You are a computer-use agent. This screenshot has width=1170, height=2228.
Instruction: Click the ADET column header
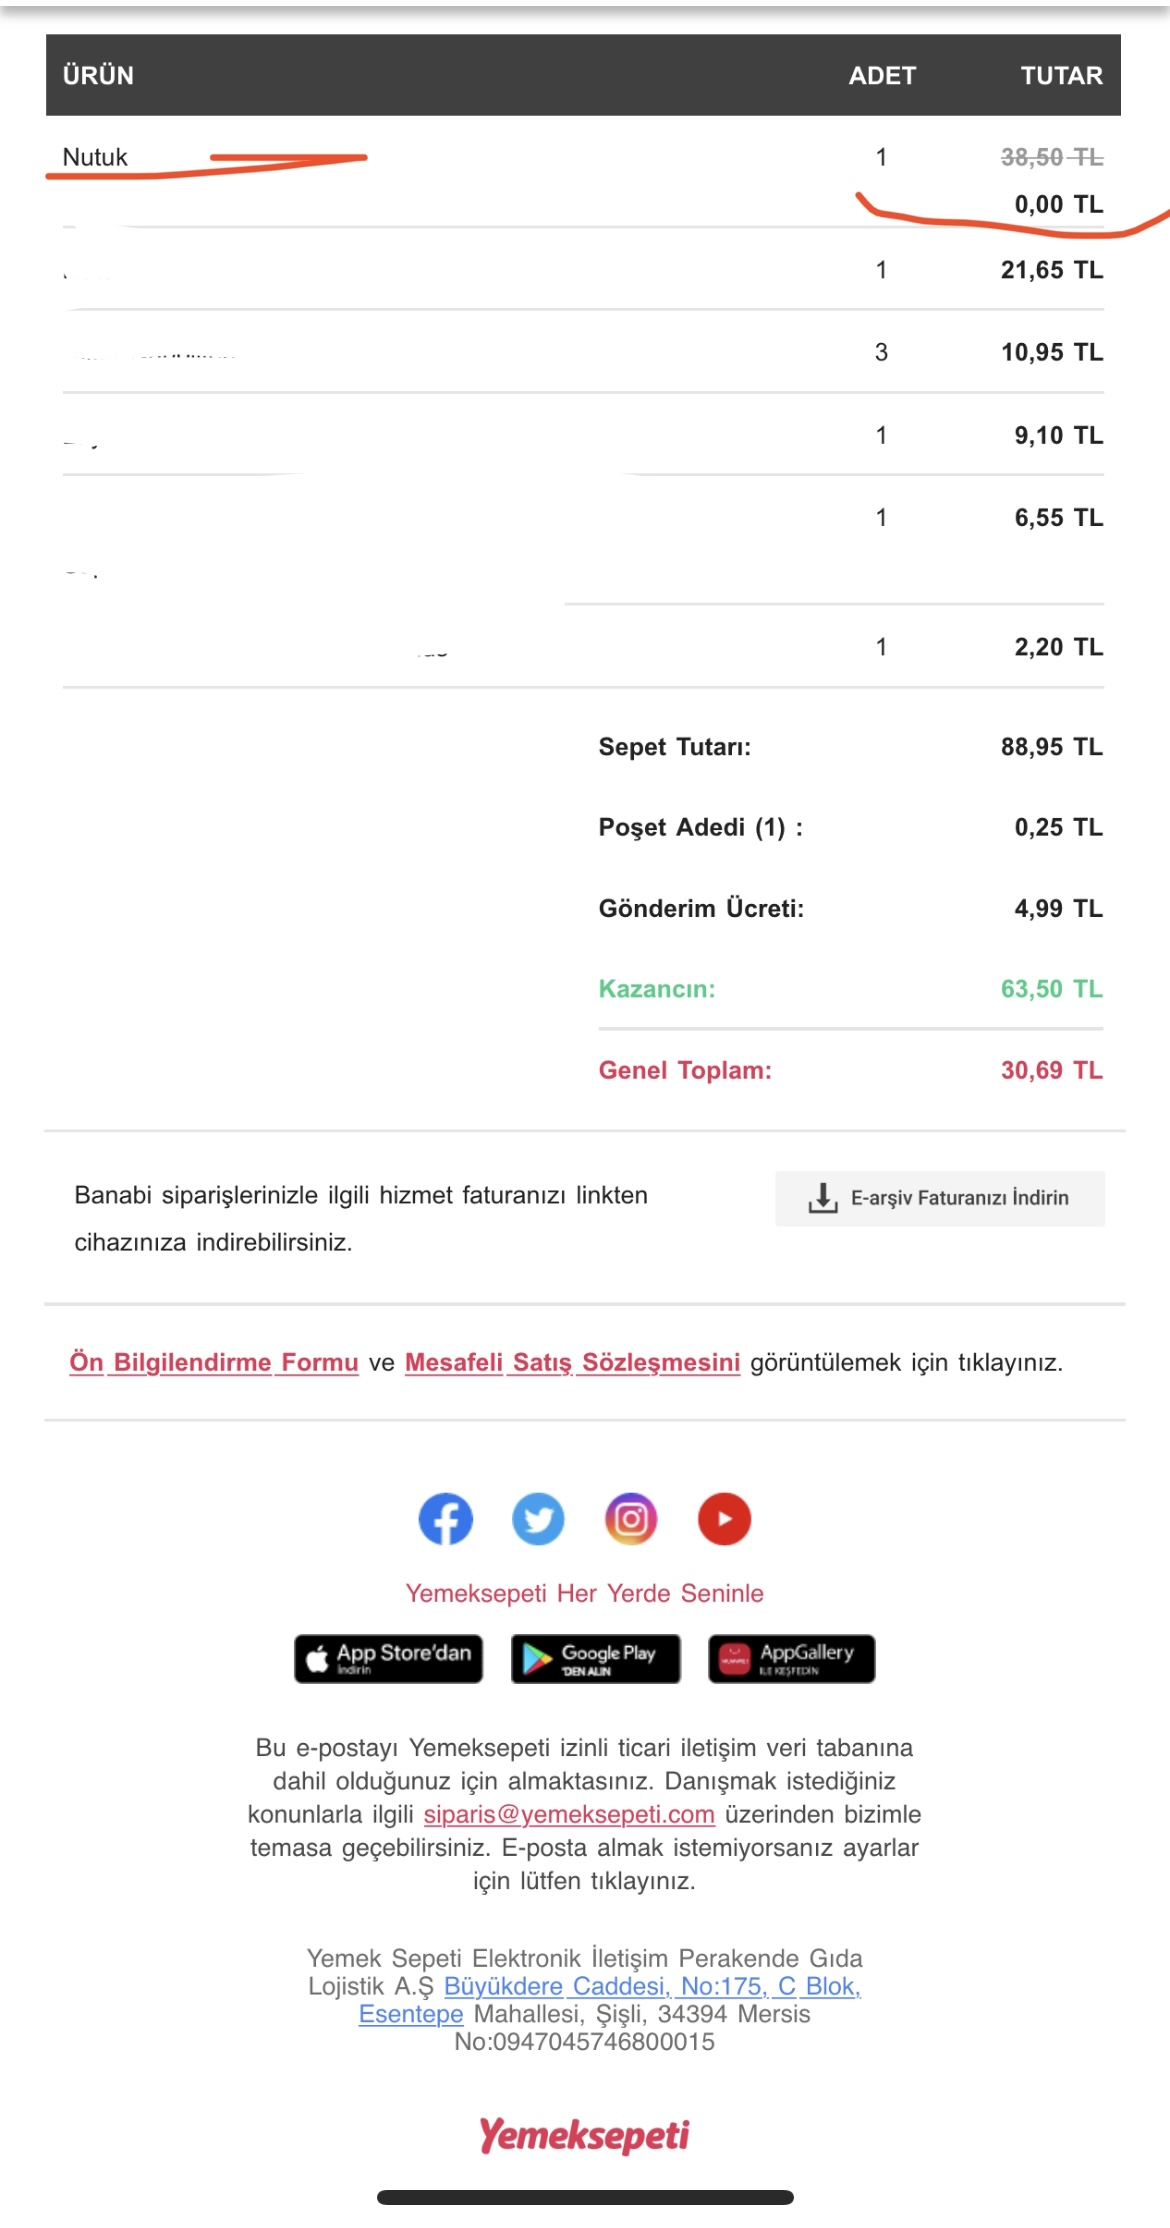coord(882,75)
